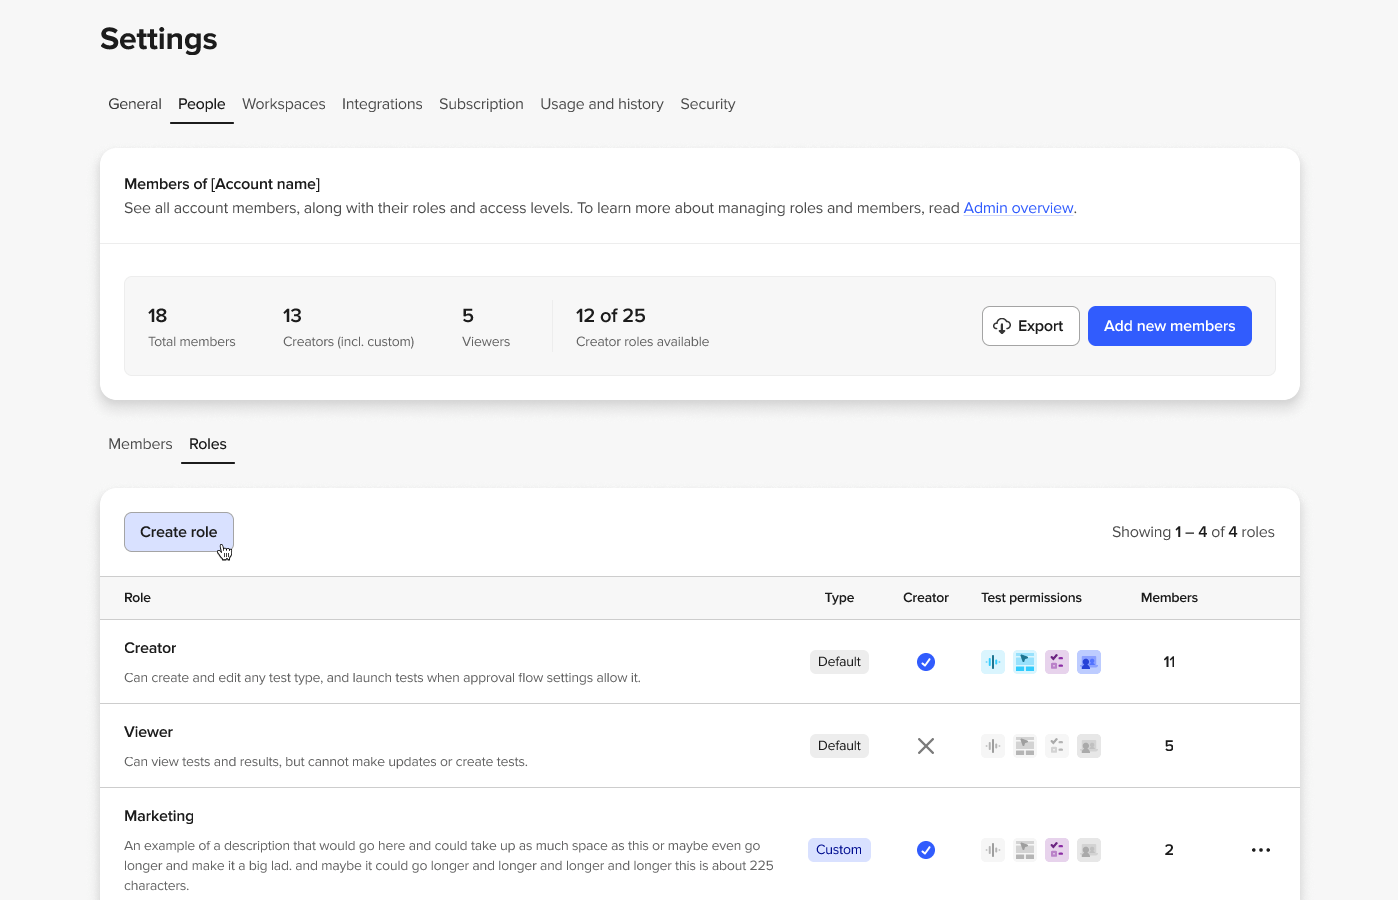Click the Custom type badge on Marketing
1398x900 pixels.
[x=839, y=850]
